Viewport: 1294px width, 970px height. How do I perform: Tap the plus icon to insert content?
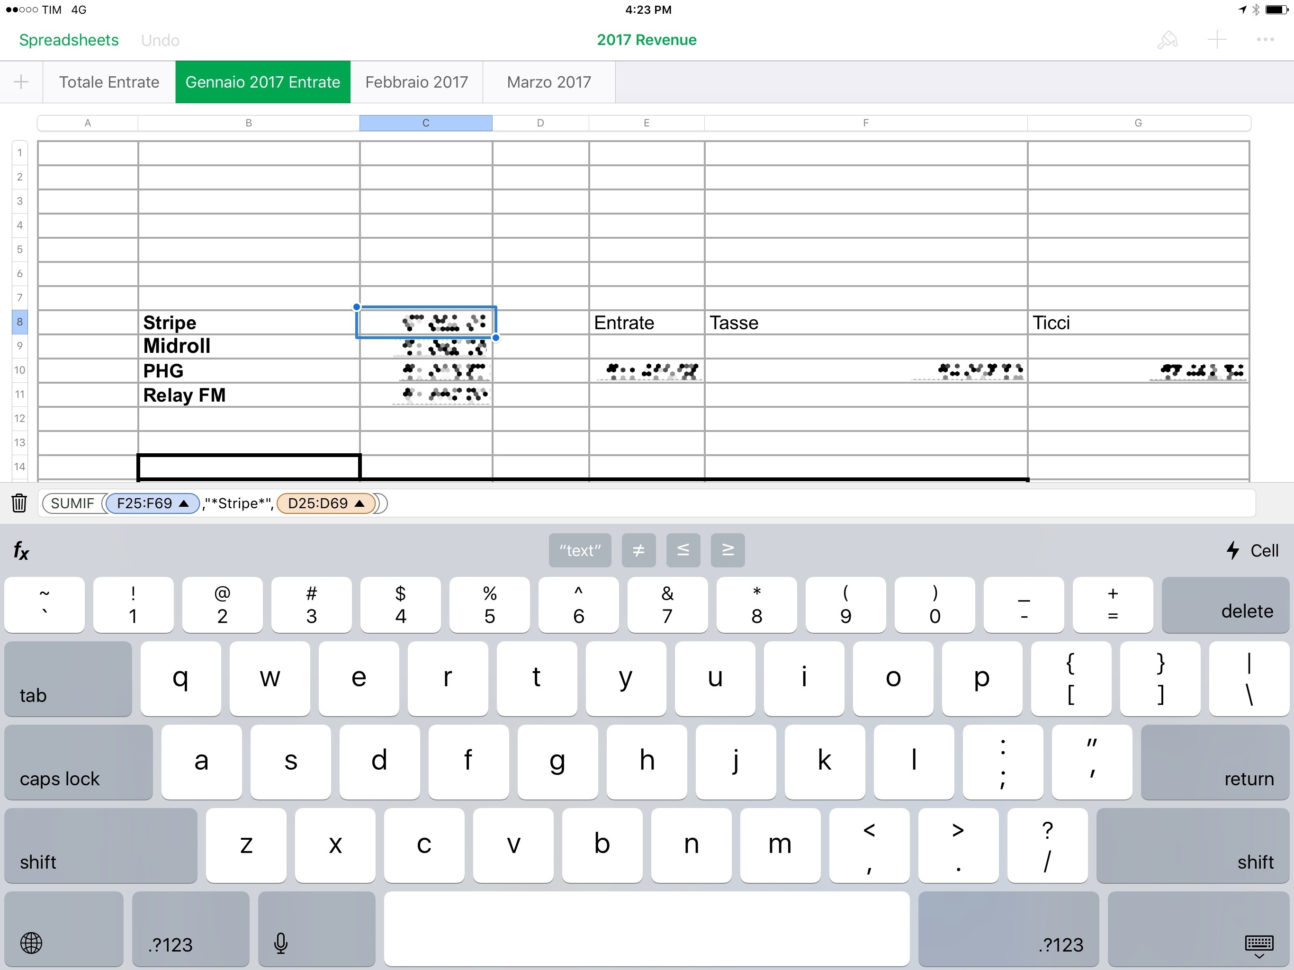pyautogui.click(x=1217, y=40)
